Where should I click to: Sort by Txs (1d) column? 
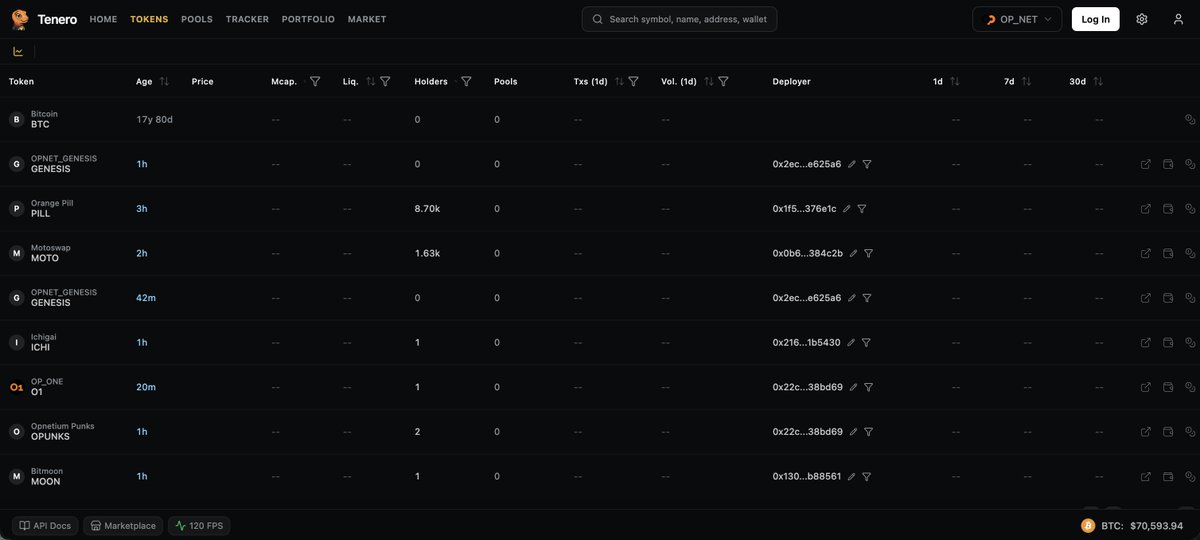[619, 81]
